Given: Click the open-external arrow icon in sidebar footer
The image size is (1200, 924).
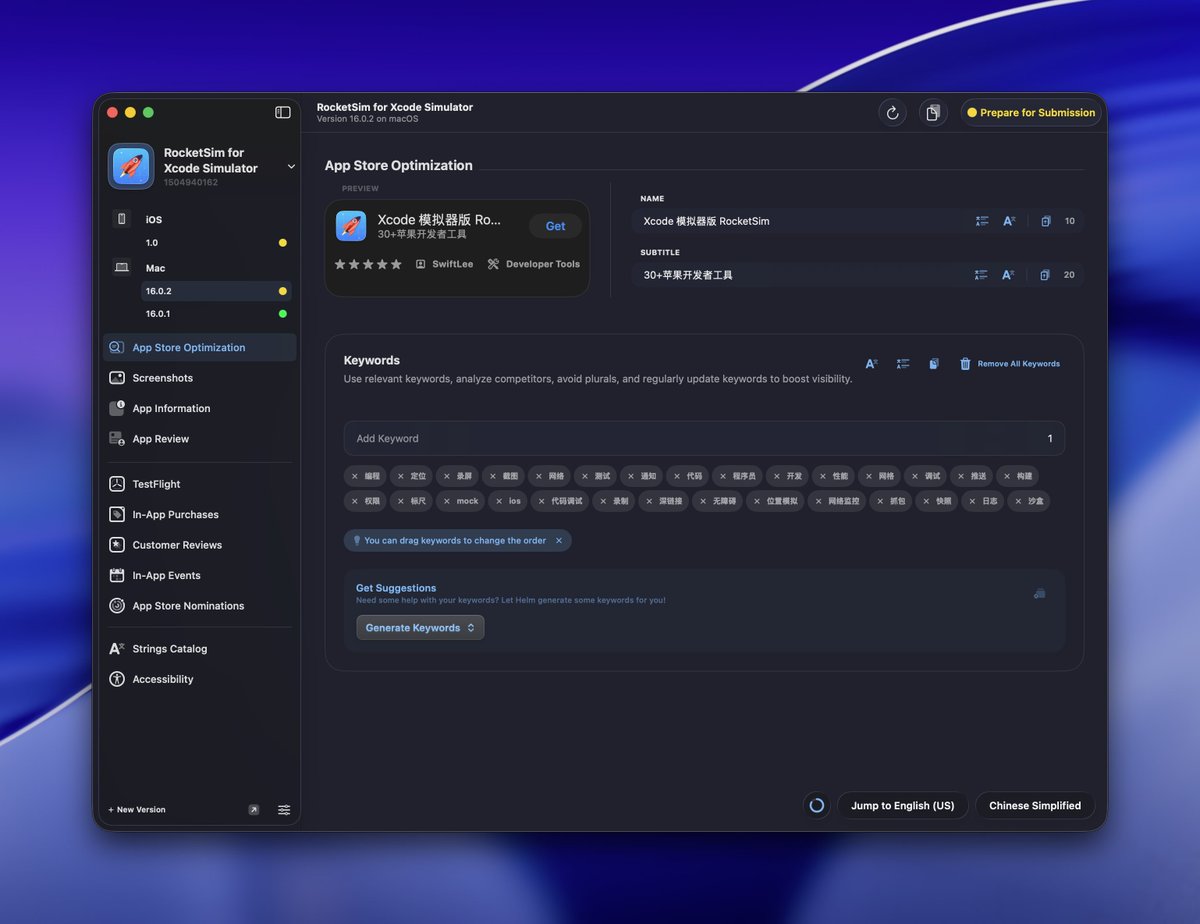Looking at the screenshot, I should tap(254, 810).
